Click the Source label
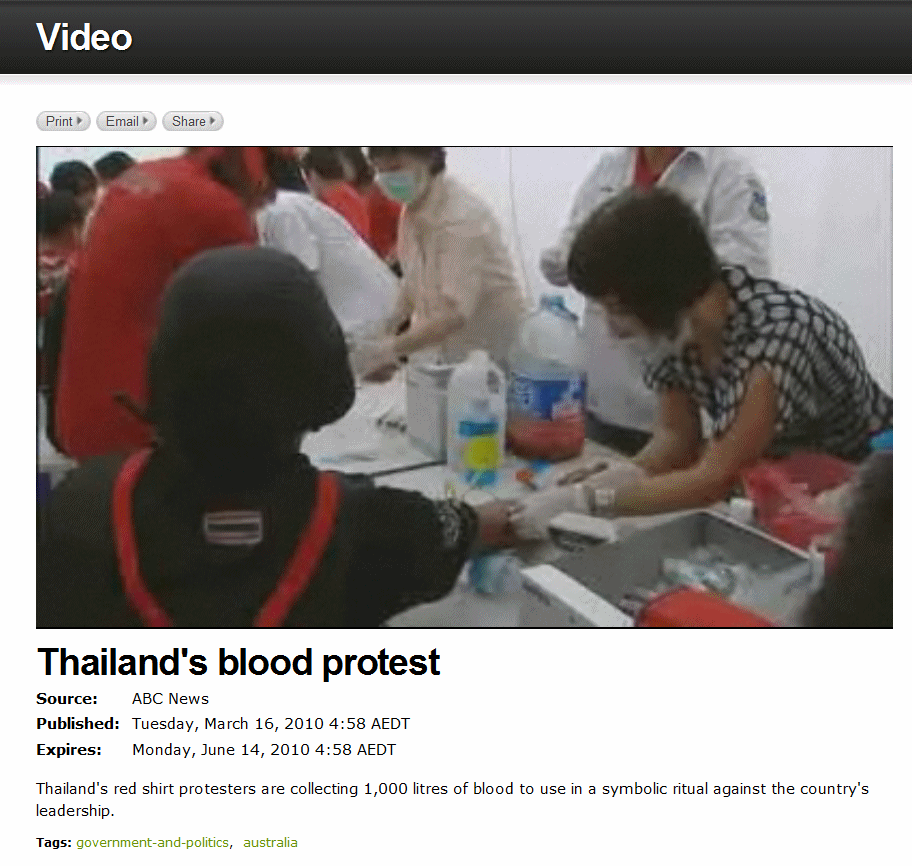The image size is (912, 866). [x=67, y=698]
